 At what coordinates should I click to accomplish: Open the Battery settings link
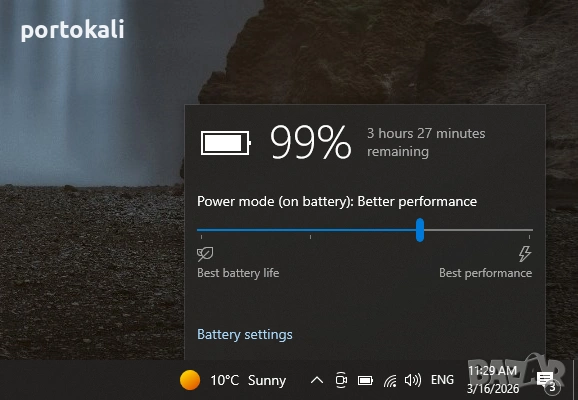point(245,334)
